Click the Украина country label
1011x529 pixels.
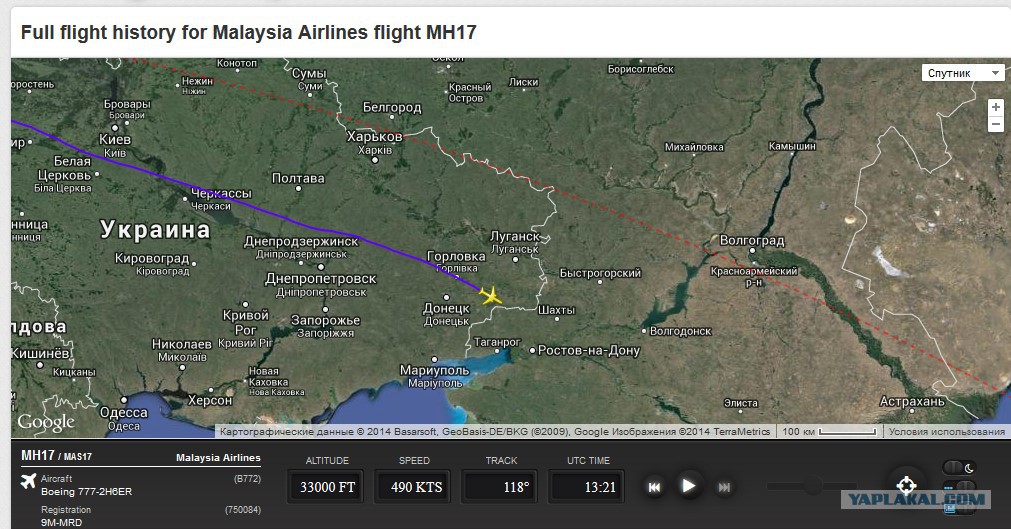155,230
